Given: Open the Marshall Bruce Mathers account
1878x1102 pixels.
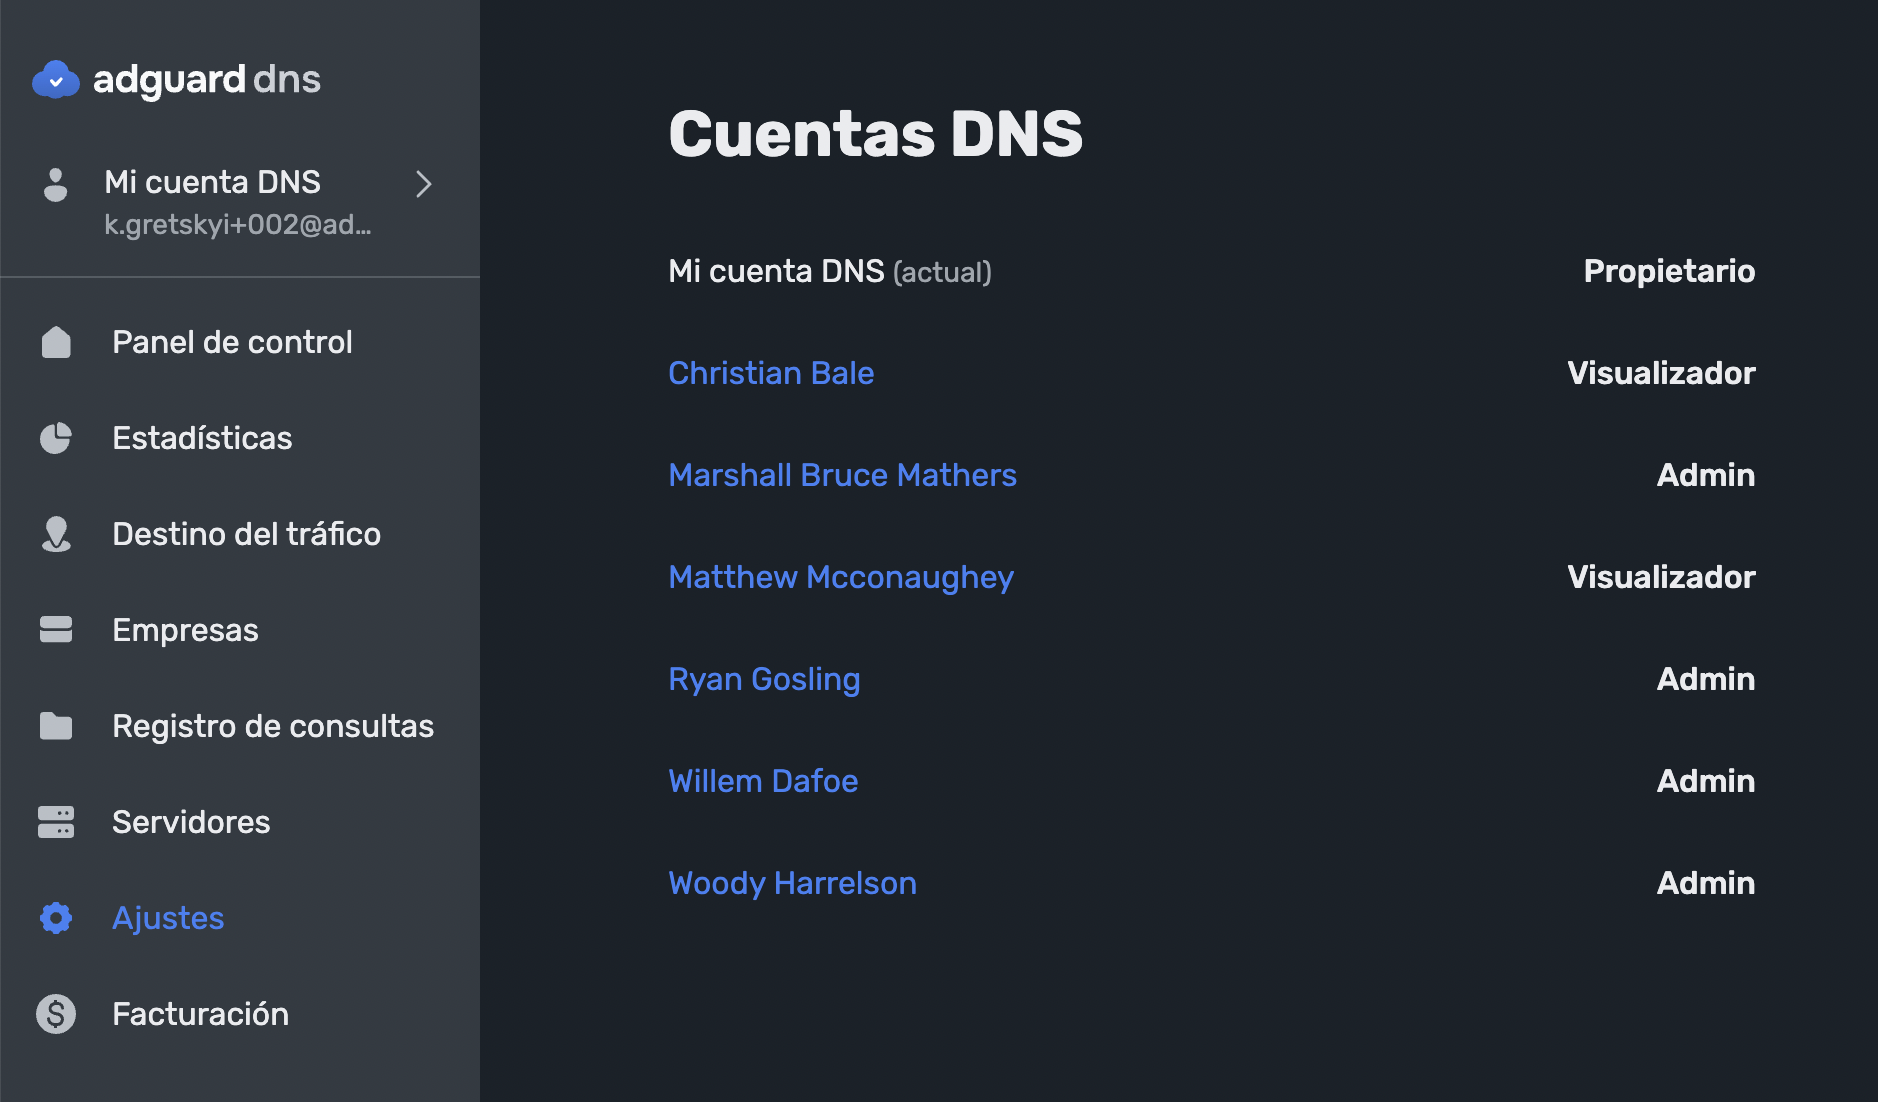Looking at the screenshot, I should coord(842,475).
